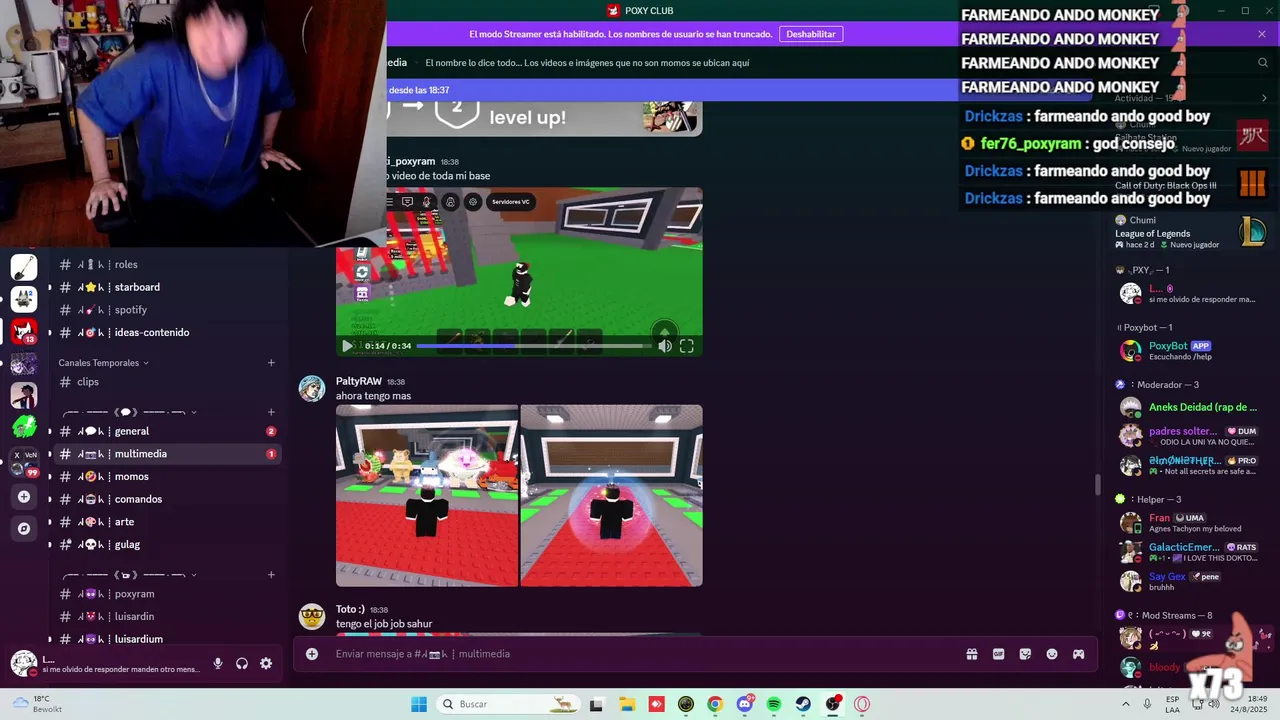Open the luisardin channel

coord(165,617)
